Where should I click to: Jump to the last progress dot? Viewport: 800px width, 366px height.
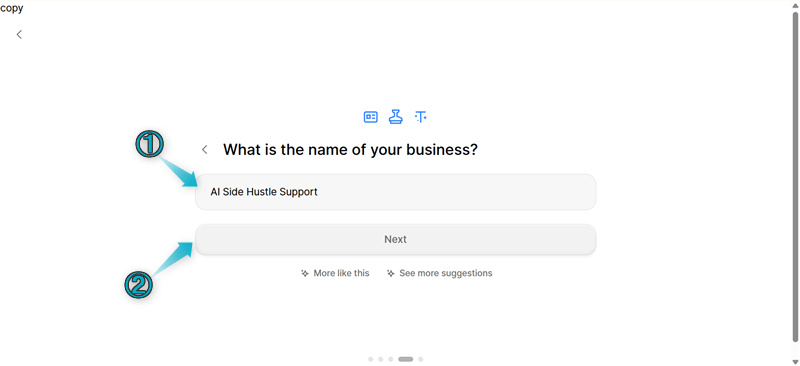(420, 359)
